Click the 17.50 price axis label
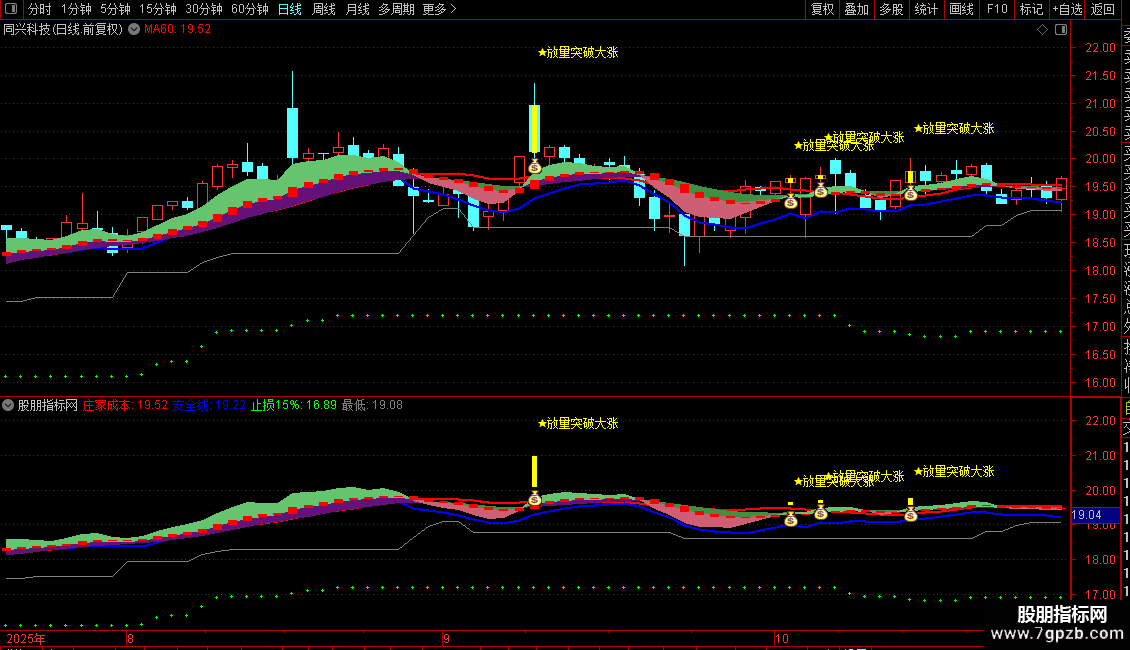Image resolution: width=1130 pixels, height=650 pixels. click(1100, 299)
